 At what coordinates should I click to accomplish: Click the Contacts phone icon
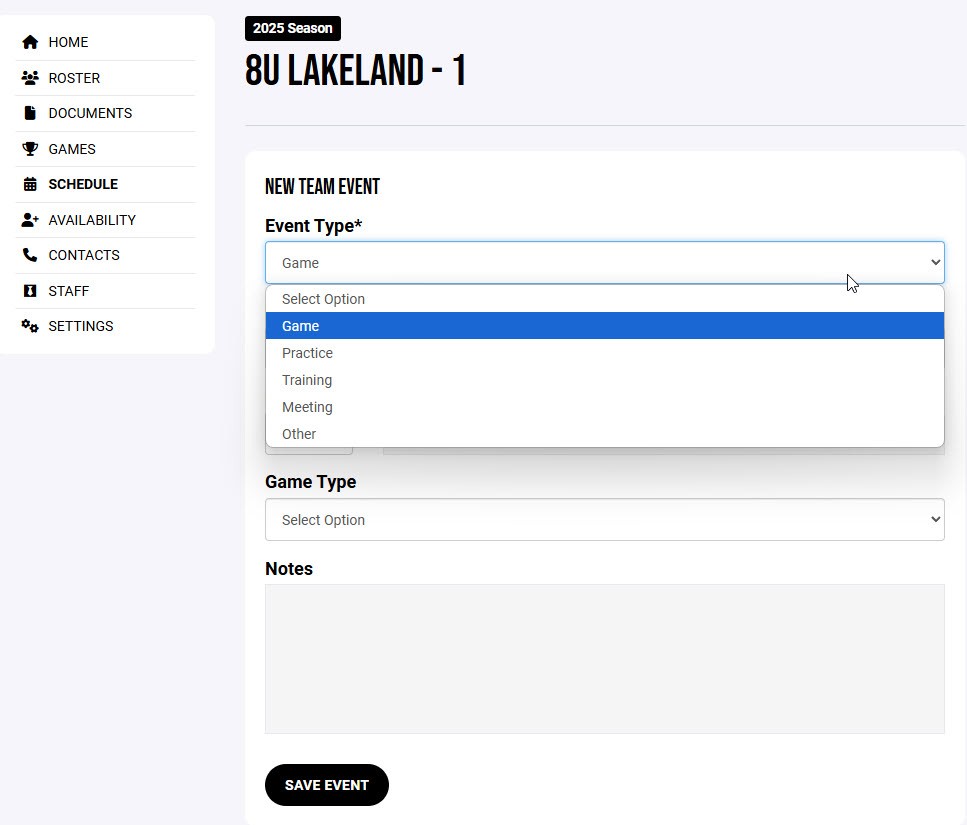click(x=30, y=255)
